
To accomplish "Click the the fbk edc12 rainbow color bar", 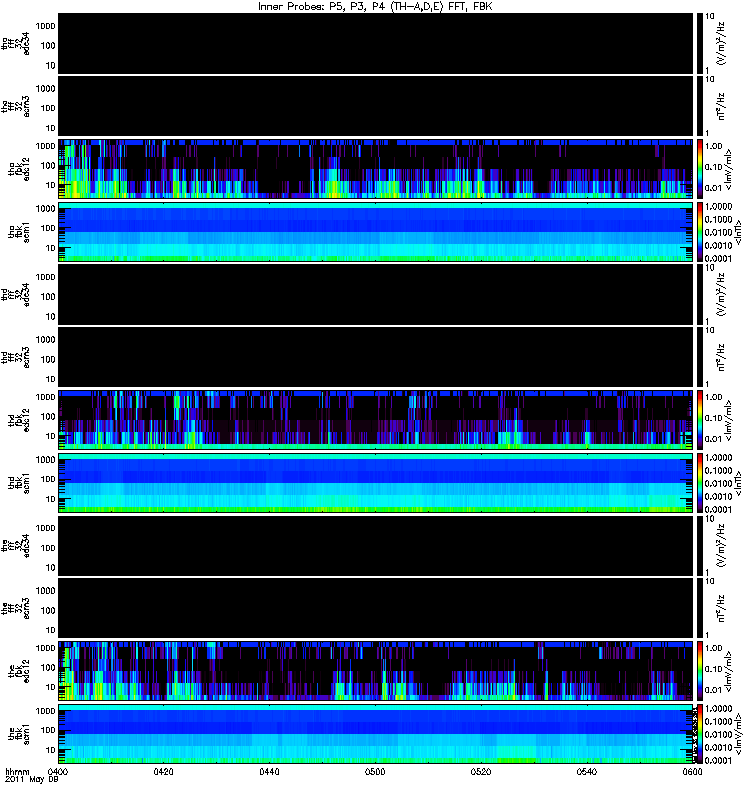I will coord(700,671).
